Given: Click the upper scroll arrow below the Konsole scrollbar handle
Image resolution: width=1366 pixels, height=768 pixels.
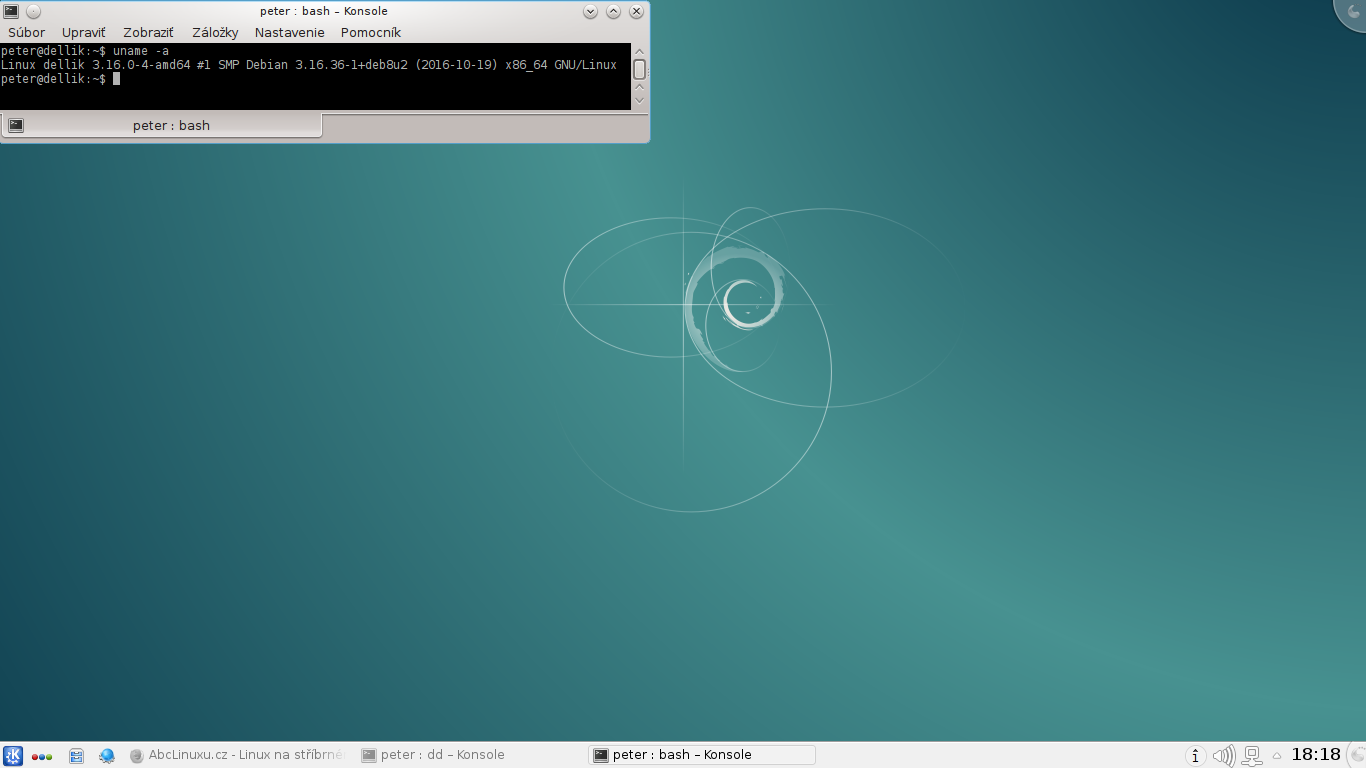Looking at the screenshot, I should pos(640,87).
